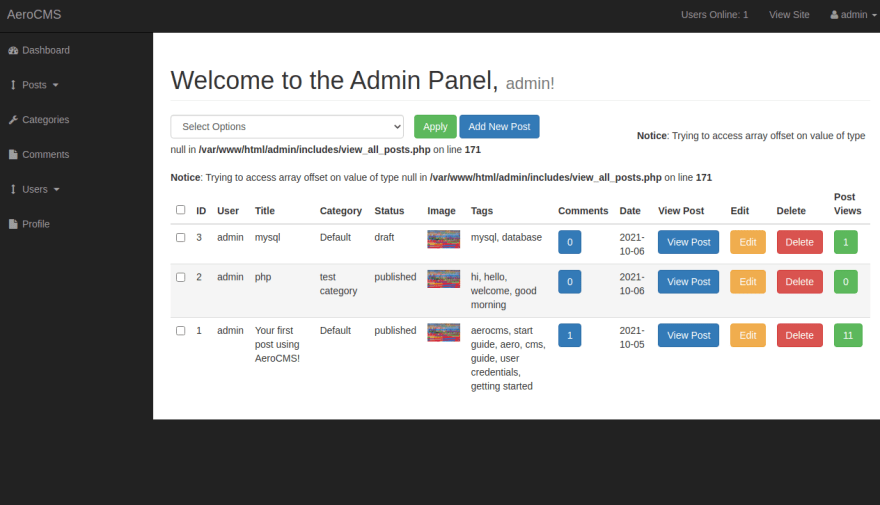
Task: Click the 'Users Online: 1' text
Action: [714, 15]
